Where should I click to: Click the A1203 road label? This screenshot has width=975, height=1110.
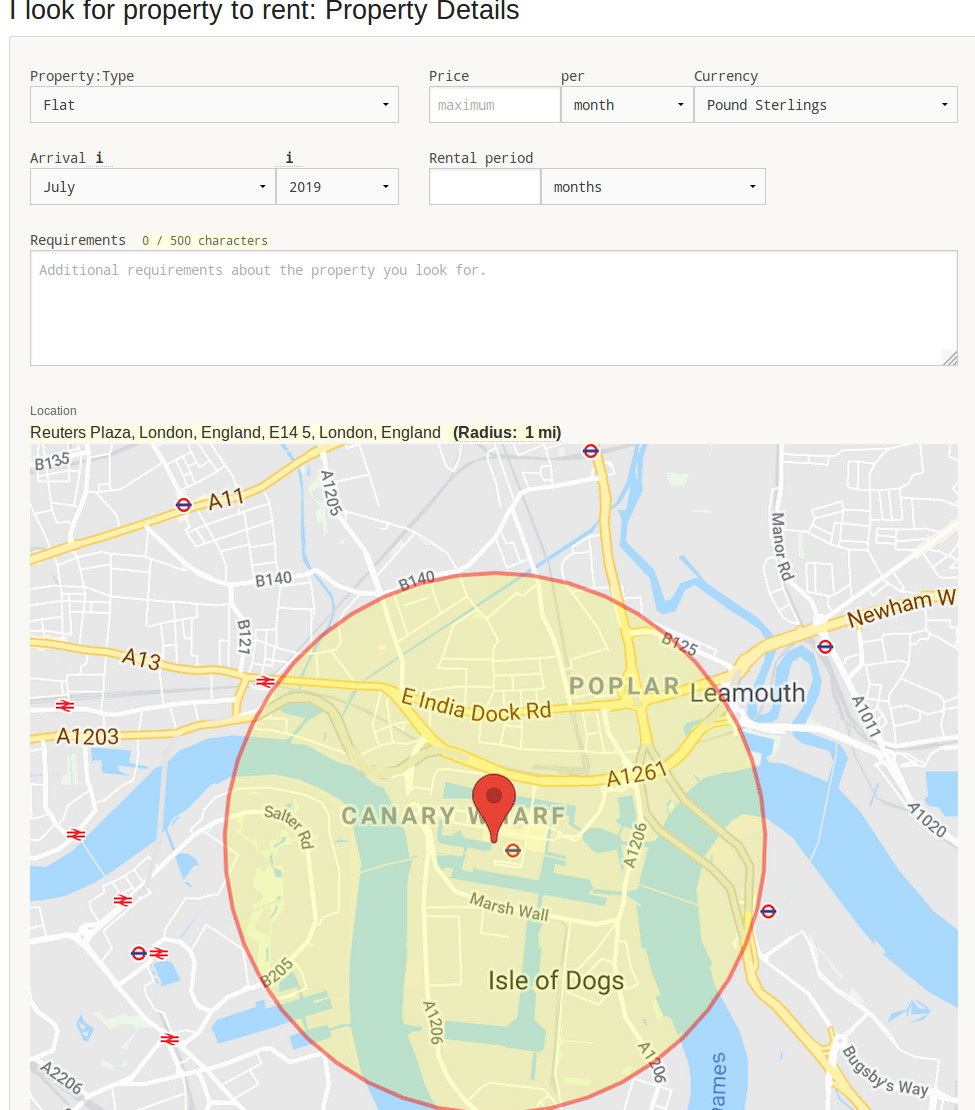(x=87, y=736)
